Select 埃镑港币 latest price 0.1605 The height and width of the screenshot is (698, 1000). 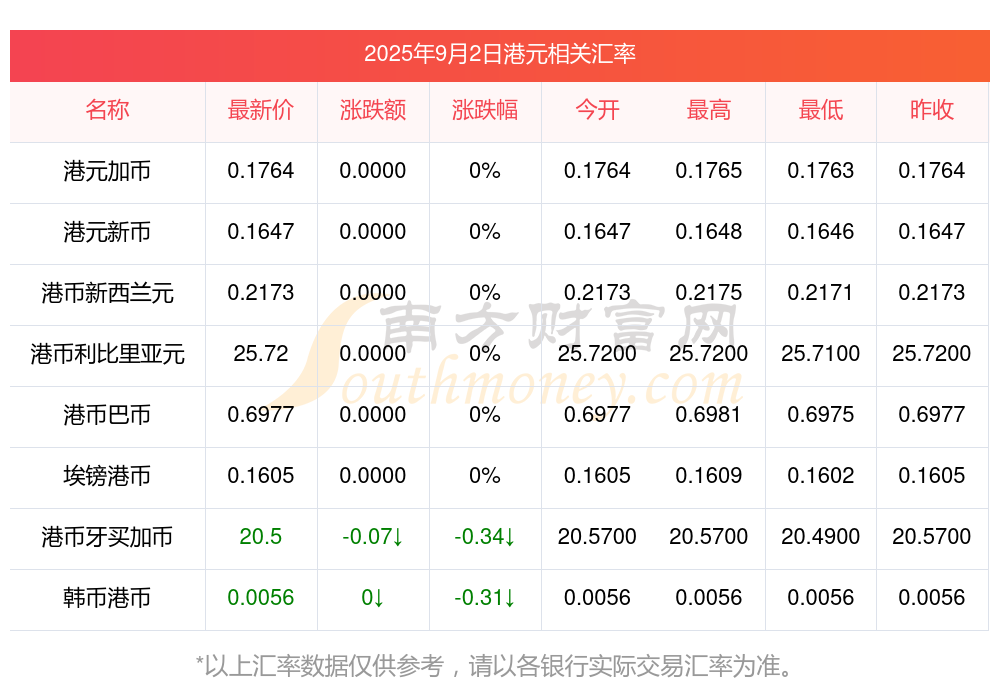click(x=261, y=475)
